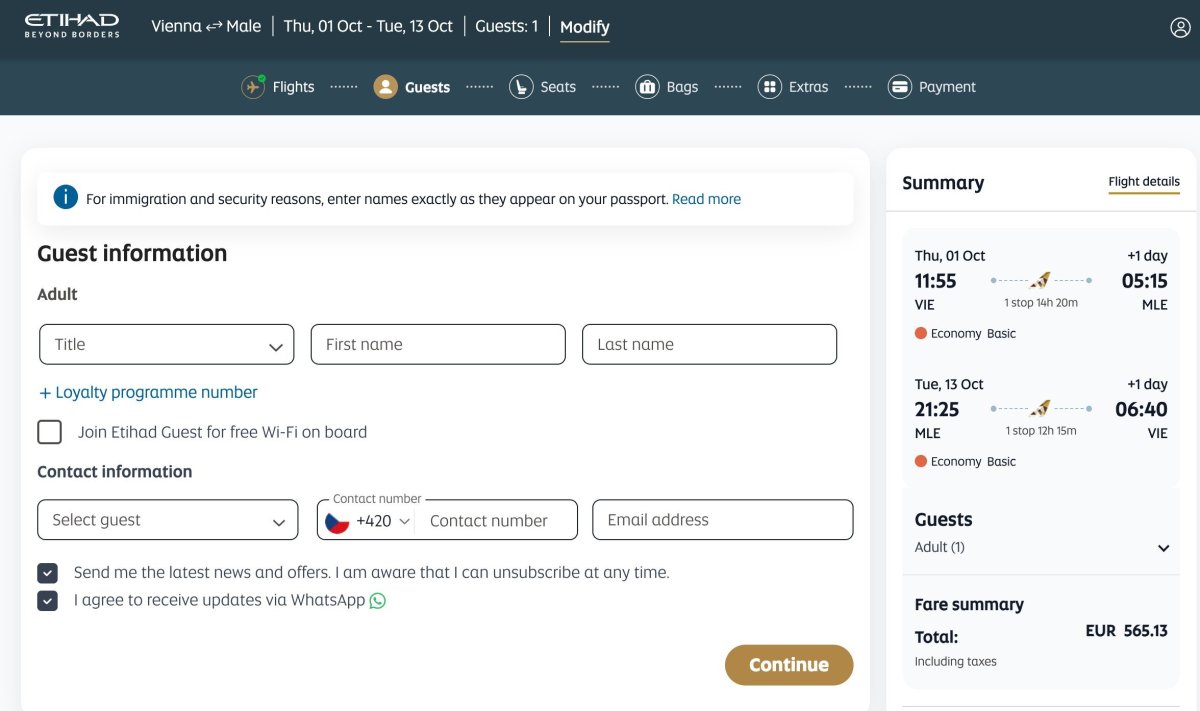This screenshot has height=711, width=1200.
Task: Click the Seats step icon
Action: point(520,87)
